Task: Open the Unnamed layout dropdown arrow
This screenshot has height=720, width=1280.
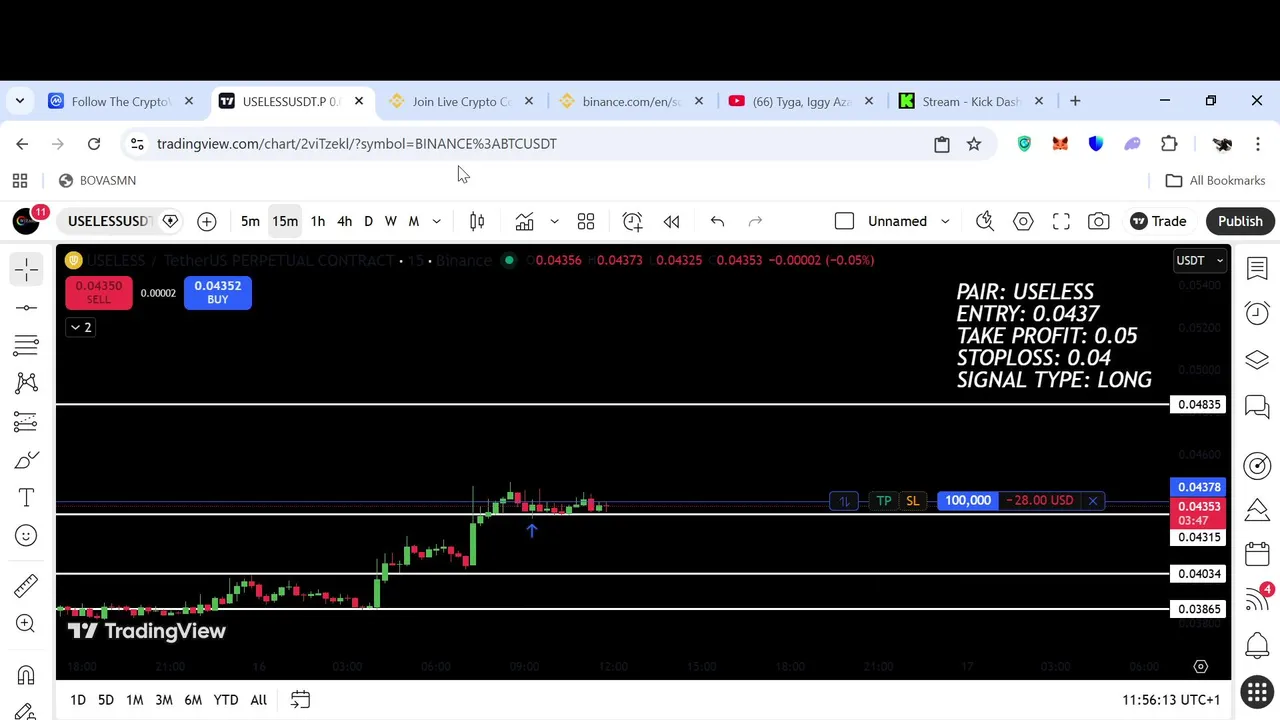Action: (945, 221)
